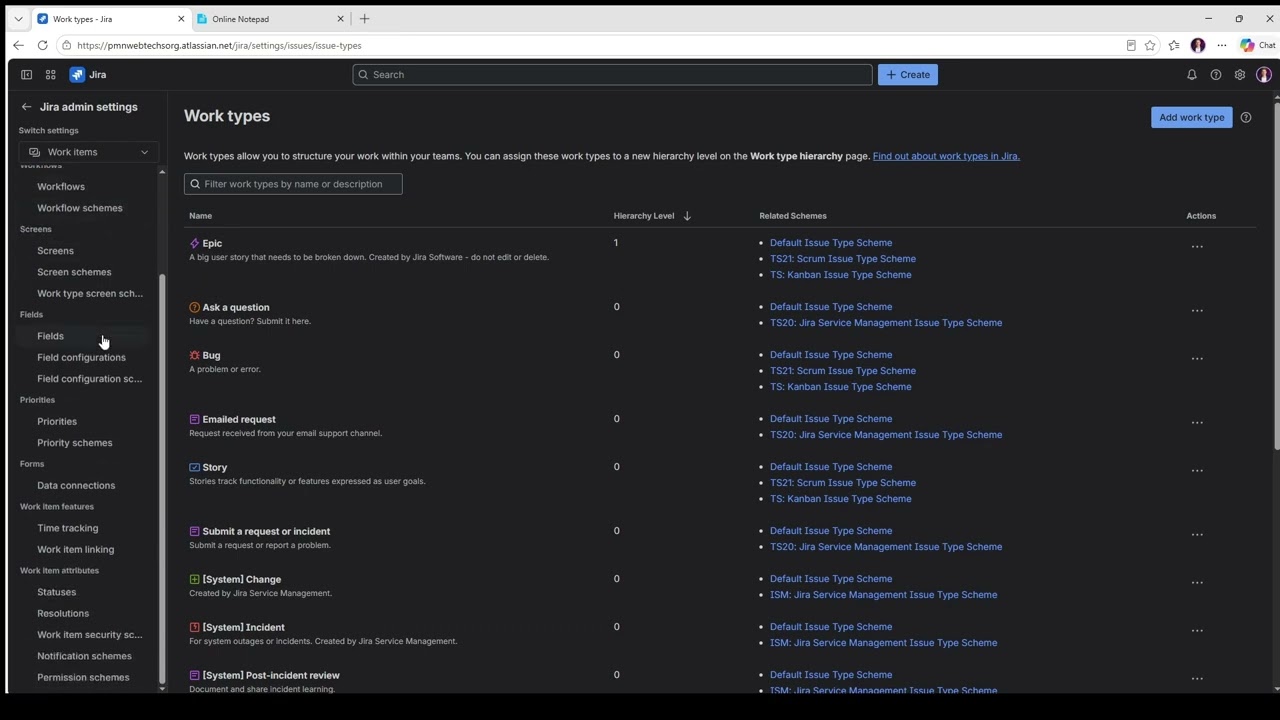This screenshot has height=720, width=1280.
Task: Open Find out about work types in Jira link
Action: (x=946, y=156)
